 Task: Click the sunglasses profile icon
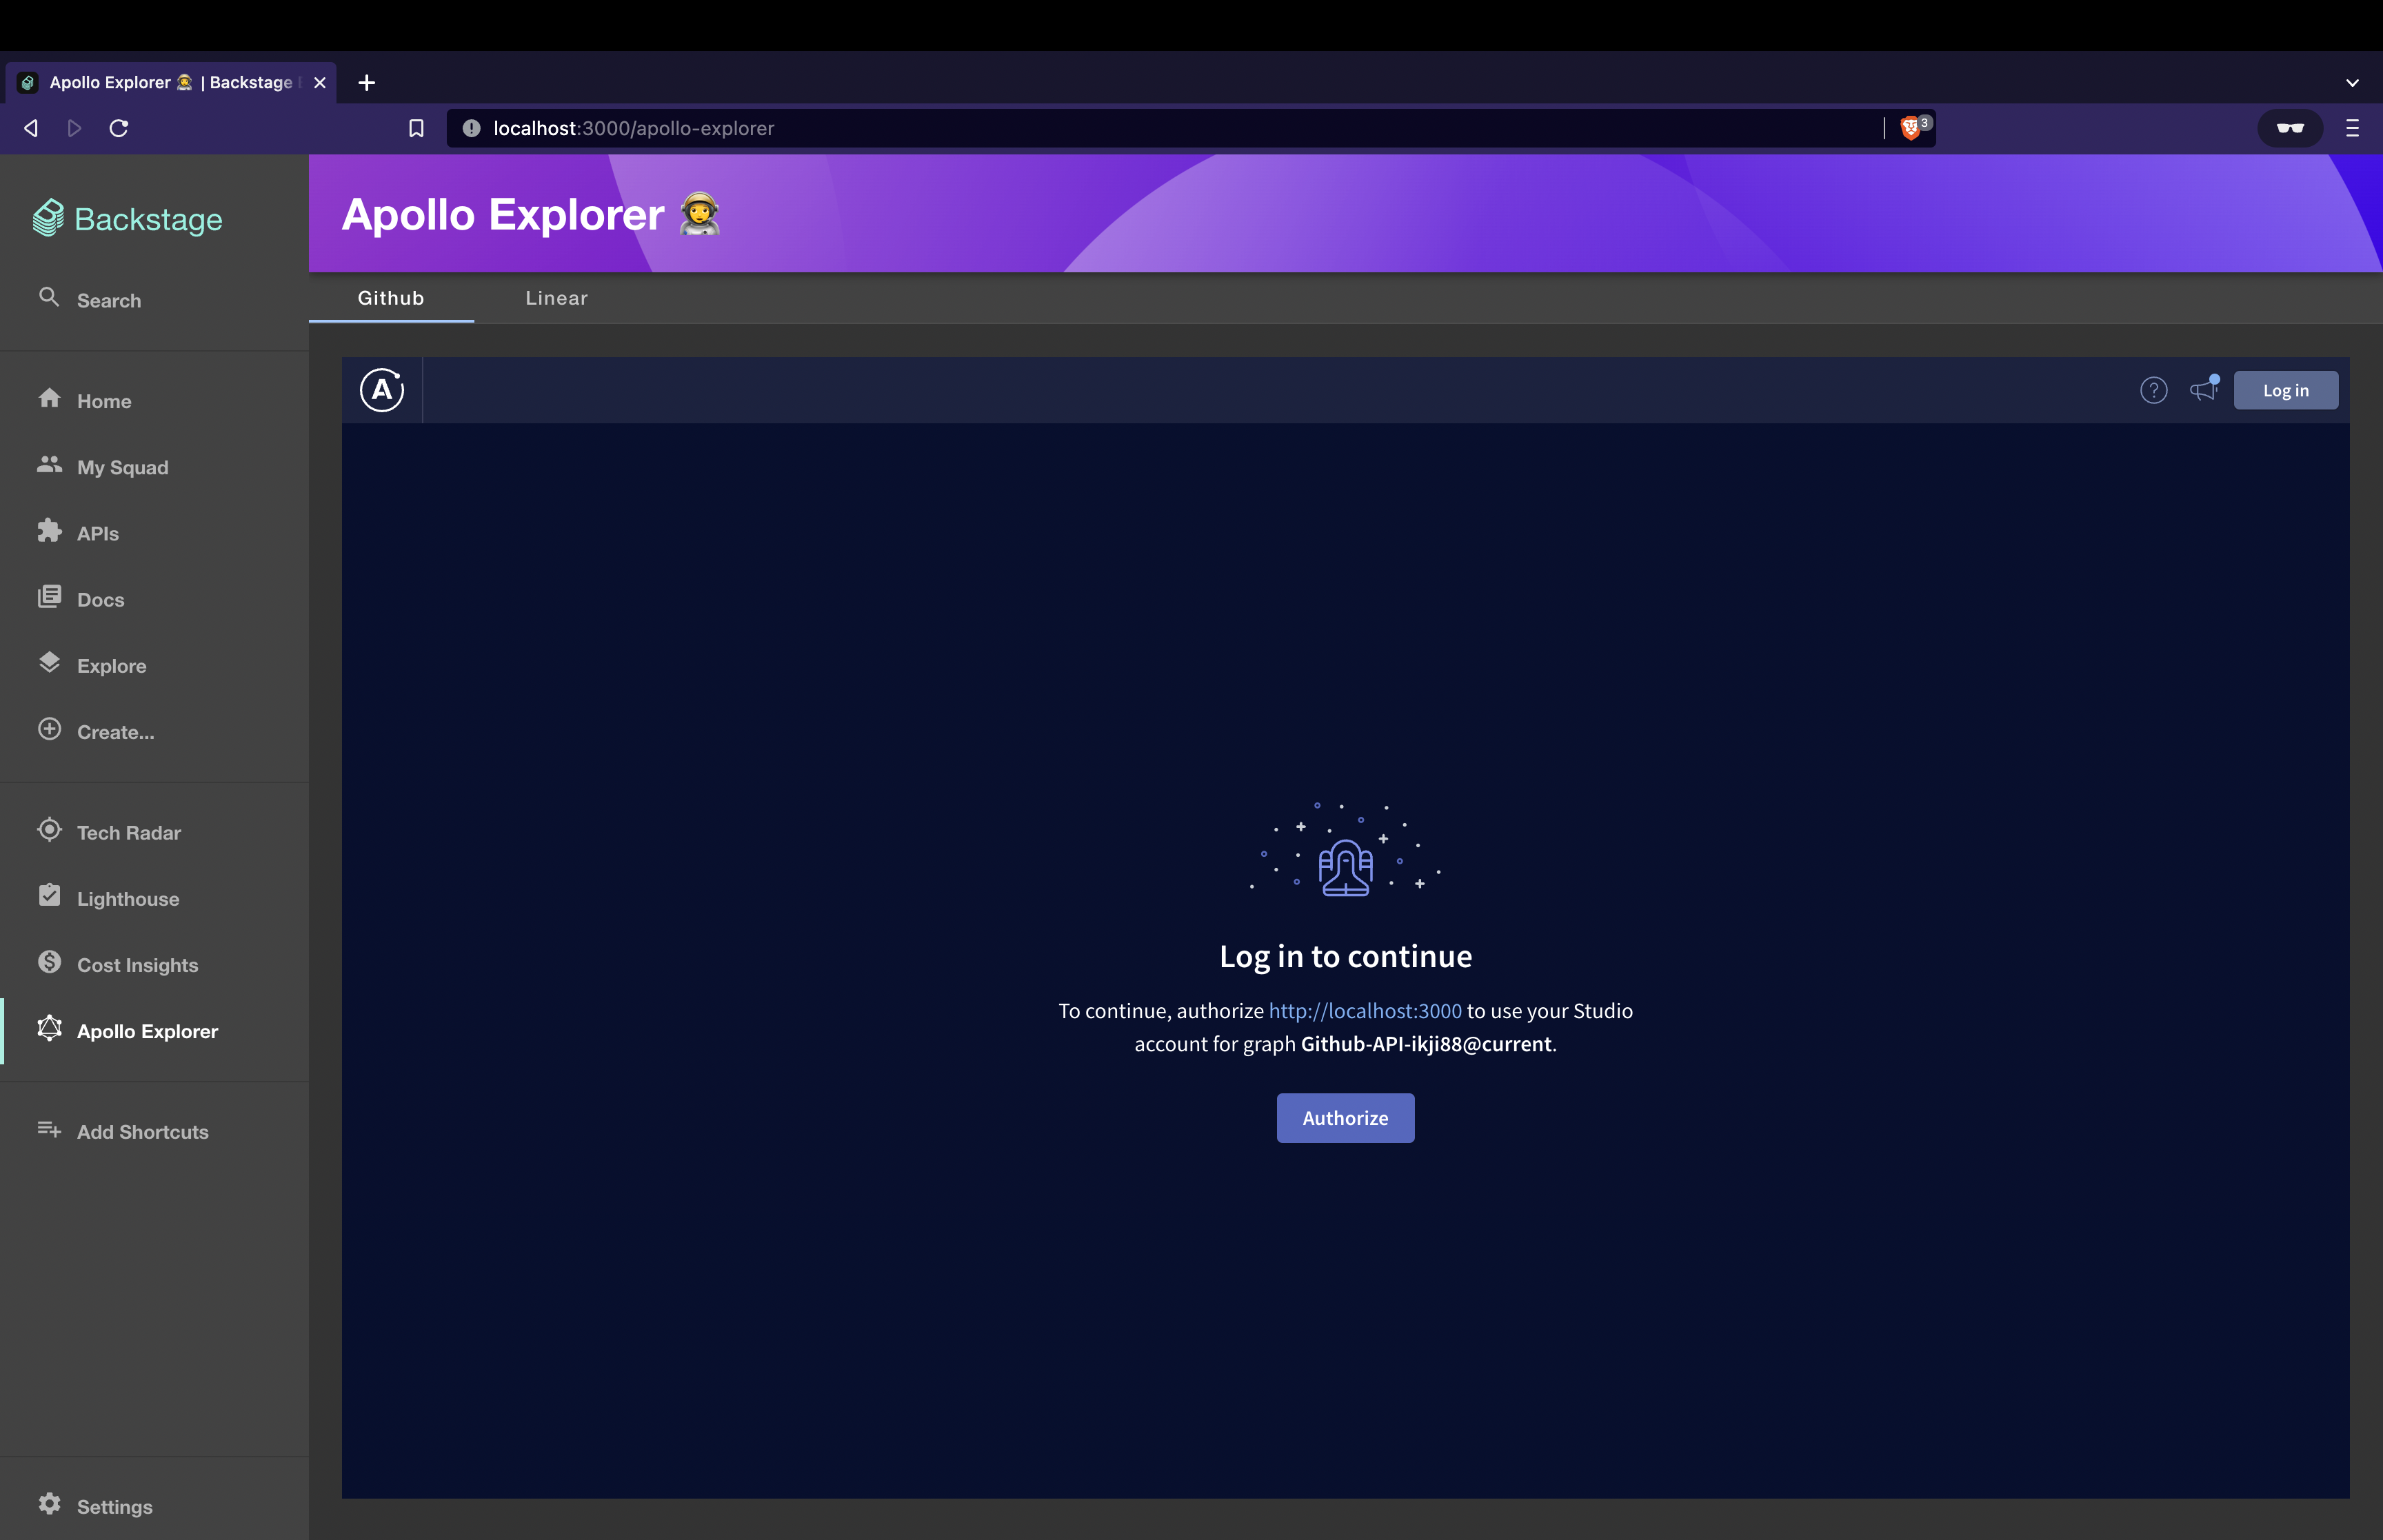point(2290,128)
